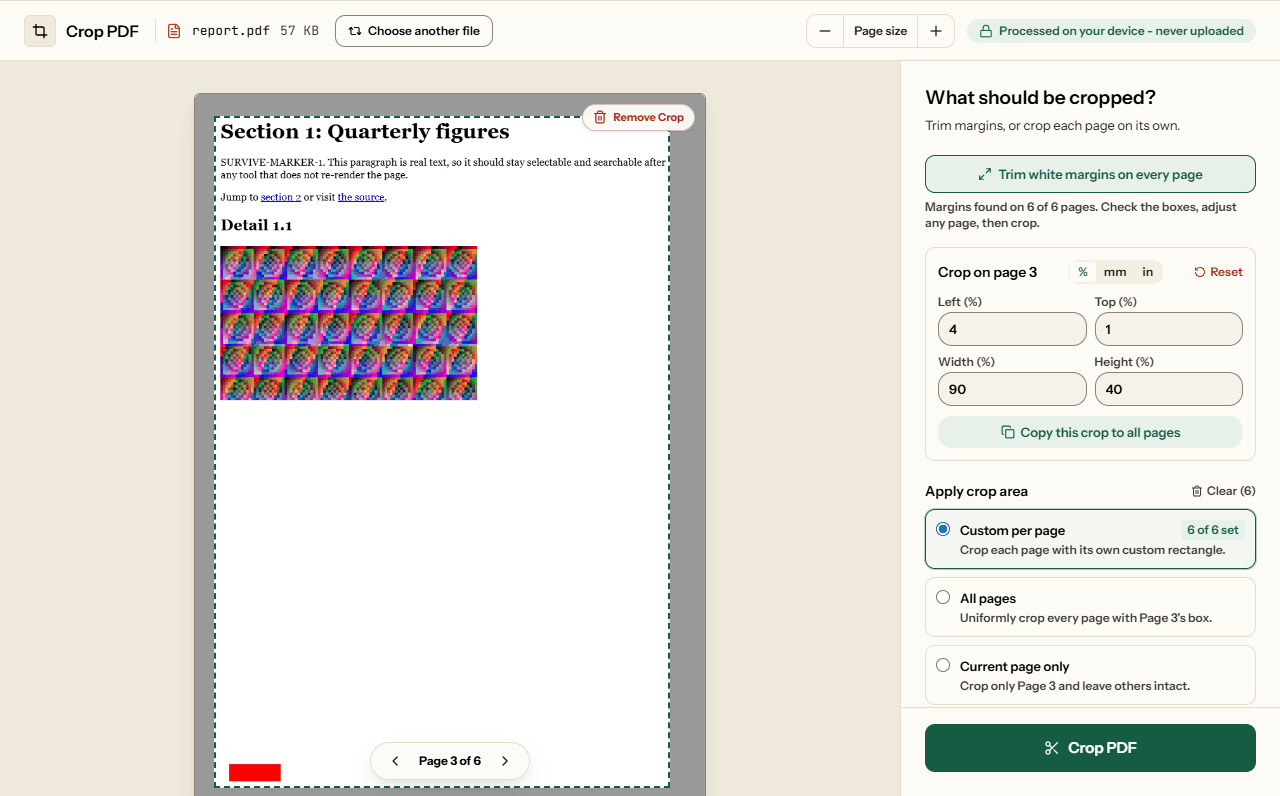
Task: Click the Crop PDF logo icon
Action: (40, 31)
